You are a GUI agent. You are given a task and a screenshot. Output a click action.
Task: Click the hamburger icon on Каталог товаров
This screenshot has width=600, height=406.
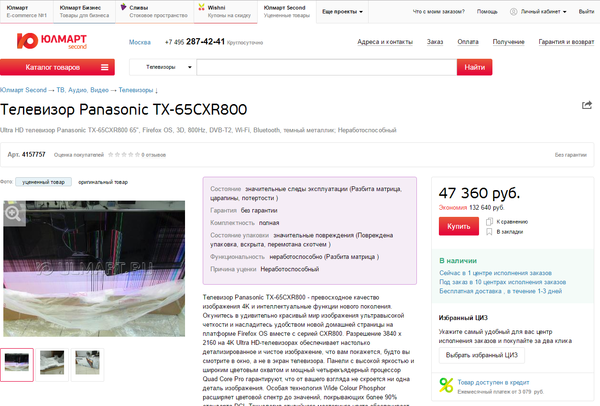click(x=104, y=67)
